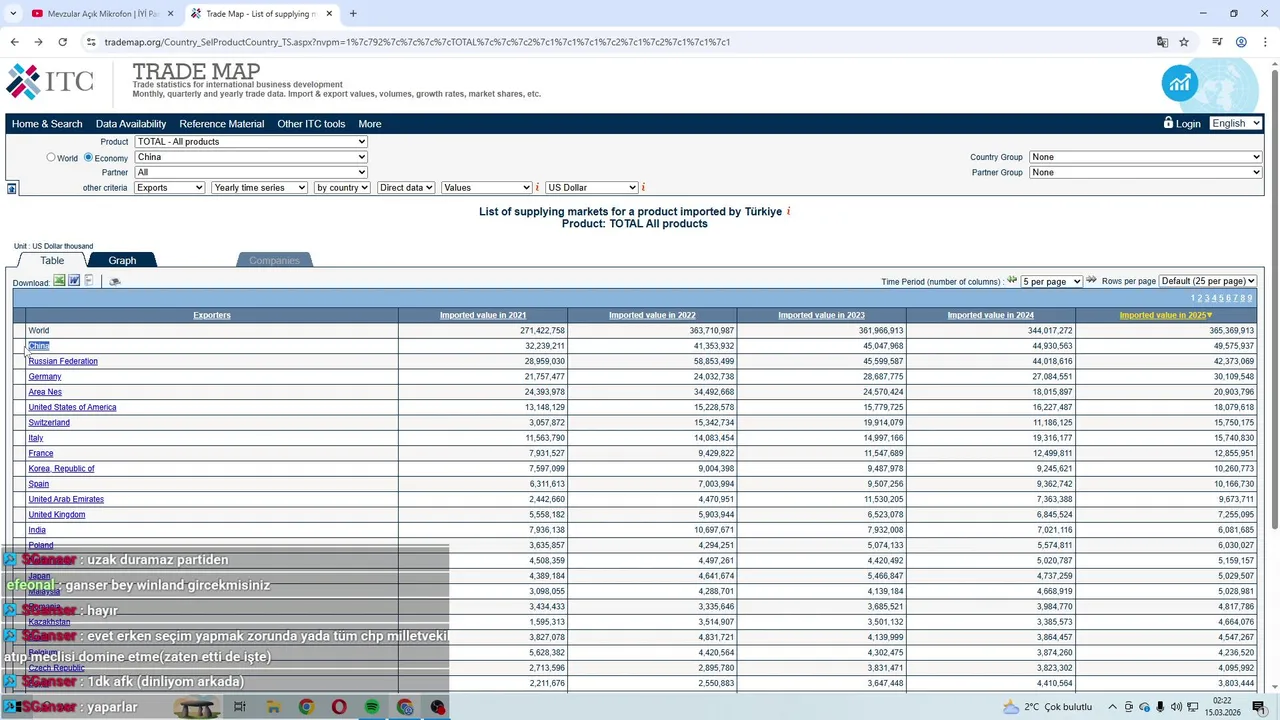Viewport: 1280px width, 720px height.
Task: Open new browser tab
Action: pos(353,13)
